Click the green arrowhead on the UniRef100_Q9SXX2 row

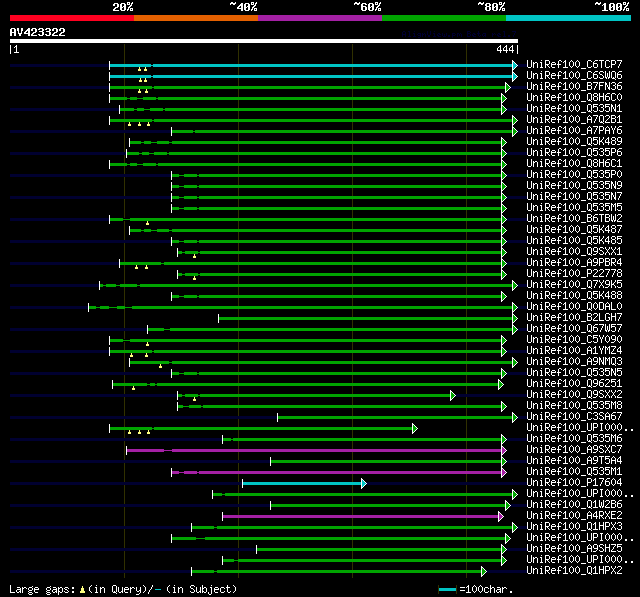[453, 395]
